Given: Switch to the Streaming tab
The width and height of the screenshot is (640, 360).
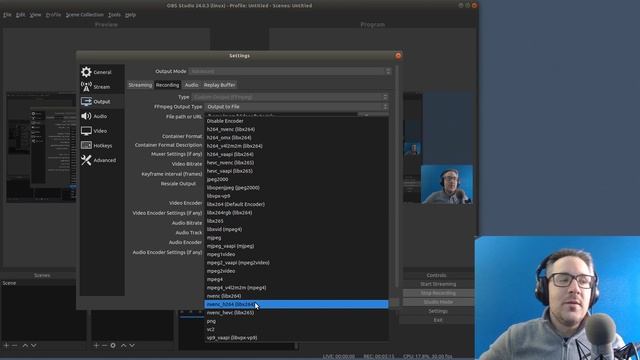Looking at the screenshot, I should click(140, 85).
